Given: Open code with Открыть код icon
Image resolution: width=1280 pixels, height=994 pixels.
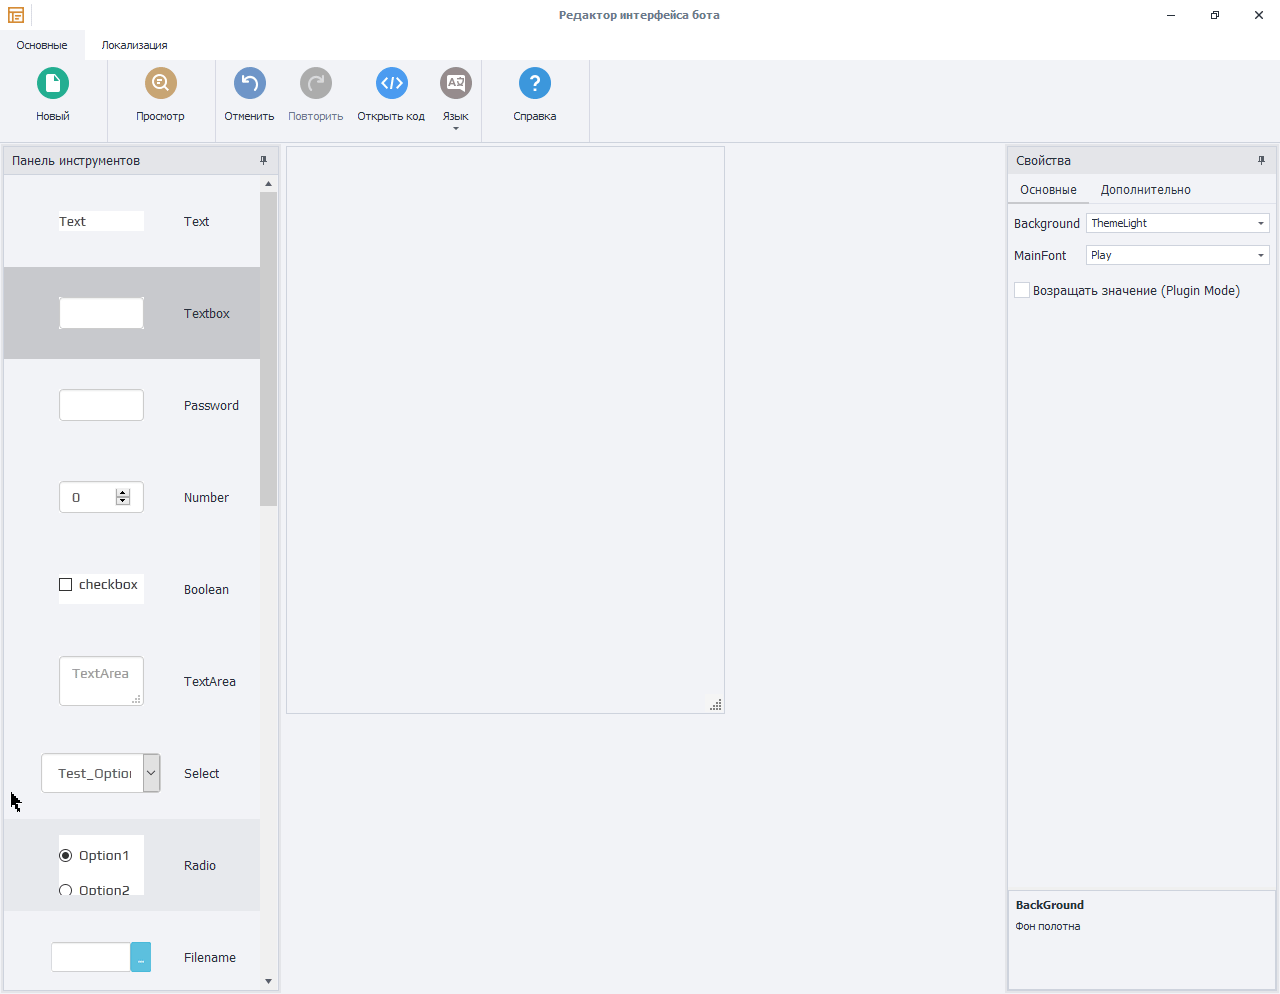Looking at the screenshot, I should pos(391,84).
